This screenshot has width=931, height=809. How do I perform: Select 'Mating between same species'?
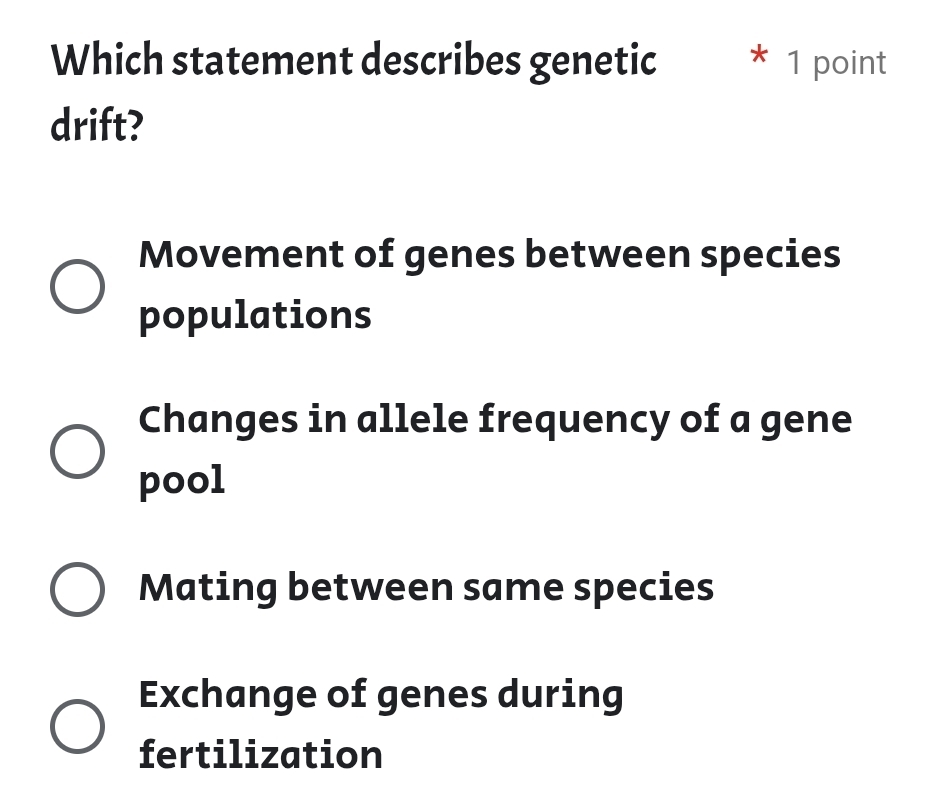pyautogui.click(x=425, y=588)
